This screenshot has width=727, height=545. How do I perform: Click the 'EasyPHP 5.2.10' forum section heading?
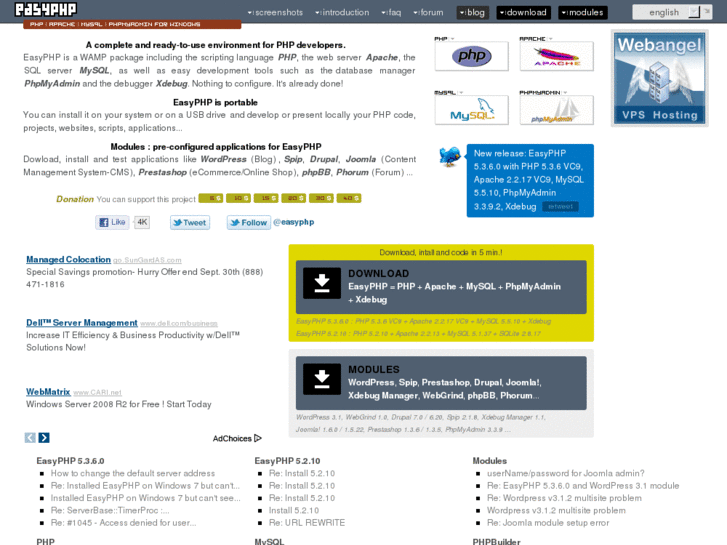click(x=287, y=461)
